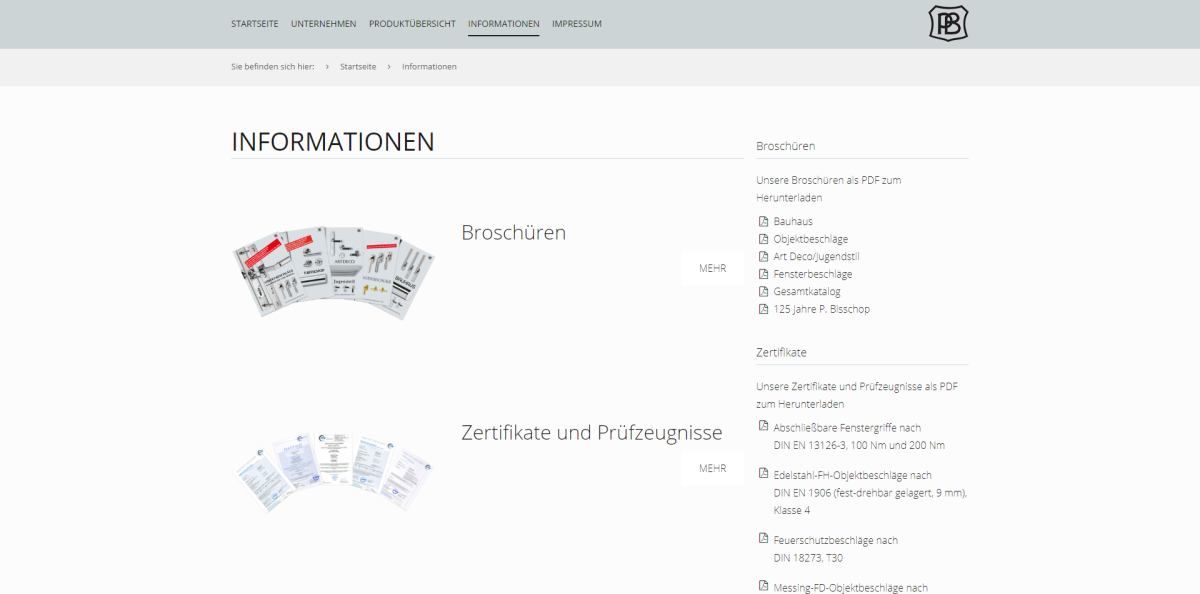This screenshot has height=594, width=1200.
Task: Click PDF icon beside Edelstahl-FH-Objektbeschläge
Action: click(764, 474)
